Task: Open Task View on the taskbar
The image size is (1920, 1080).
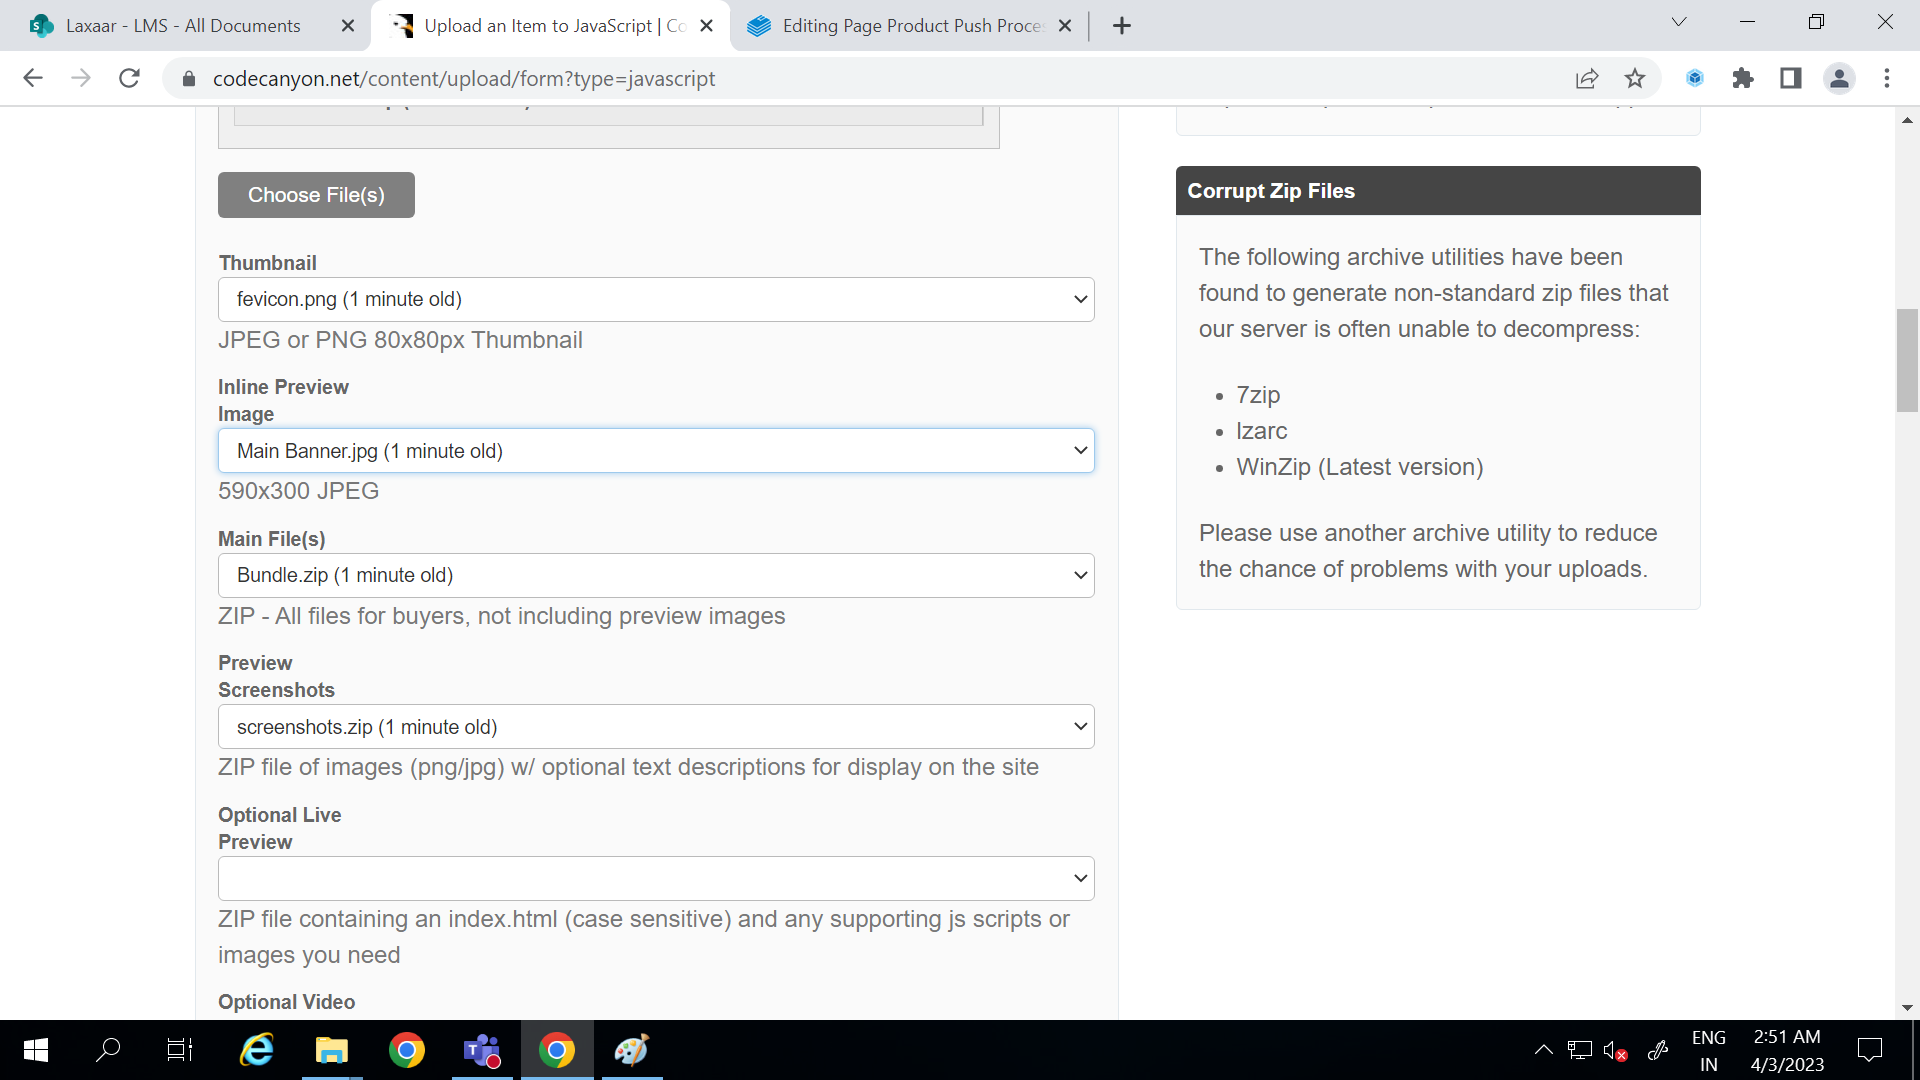Action: coord(180,1050)
